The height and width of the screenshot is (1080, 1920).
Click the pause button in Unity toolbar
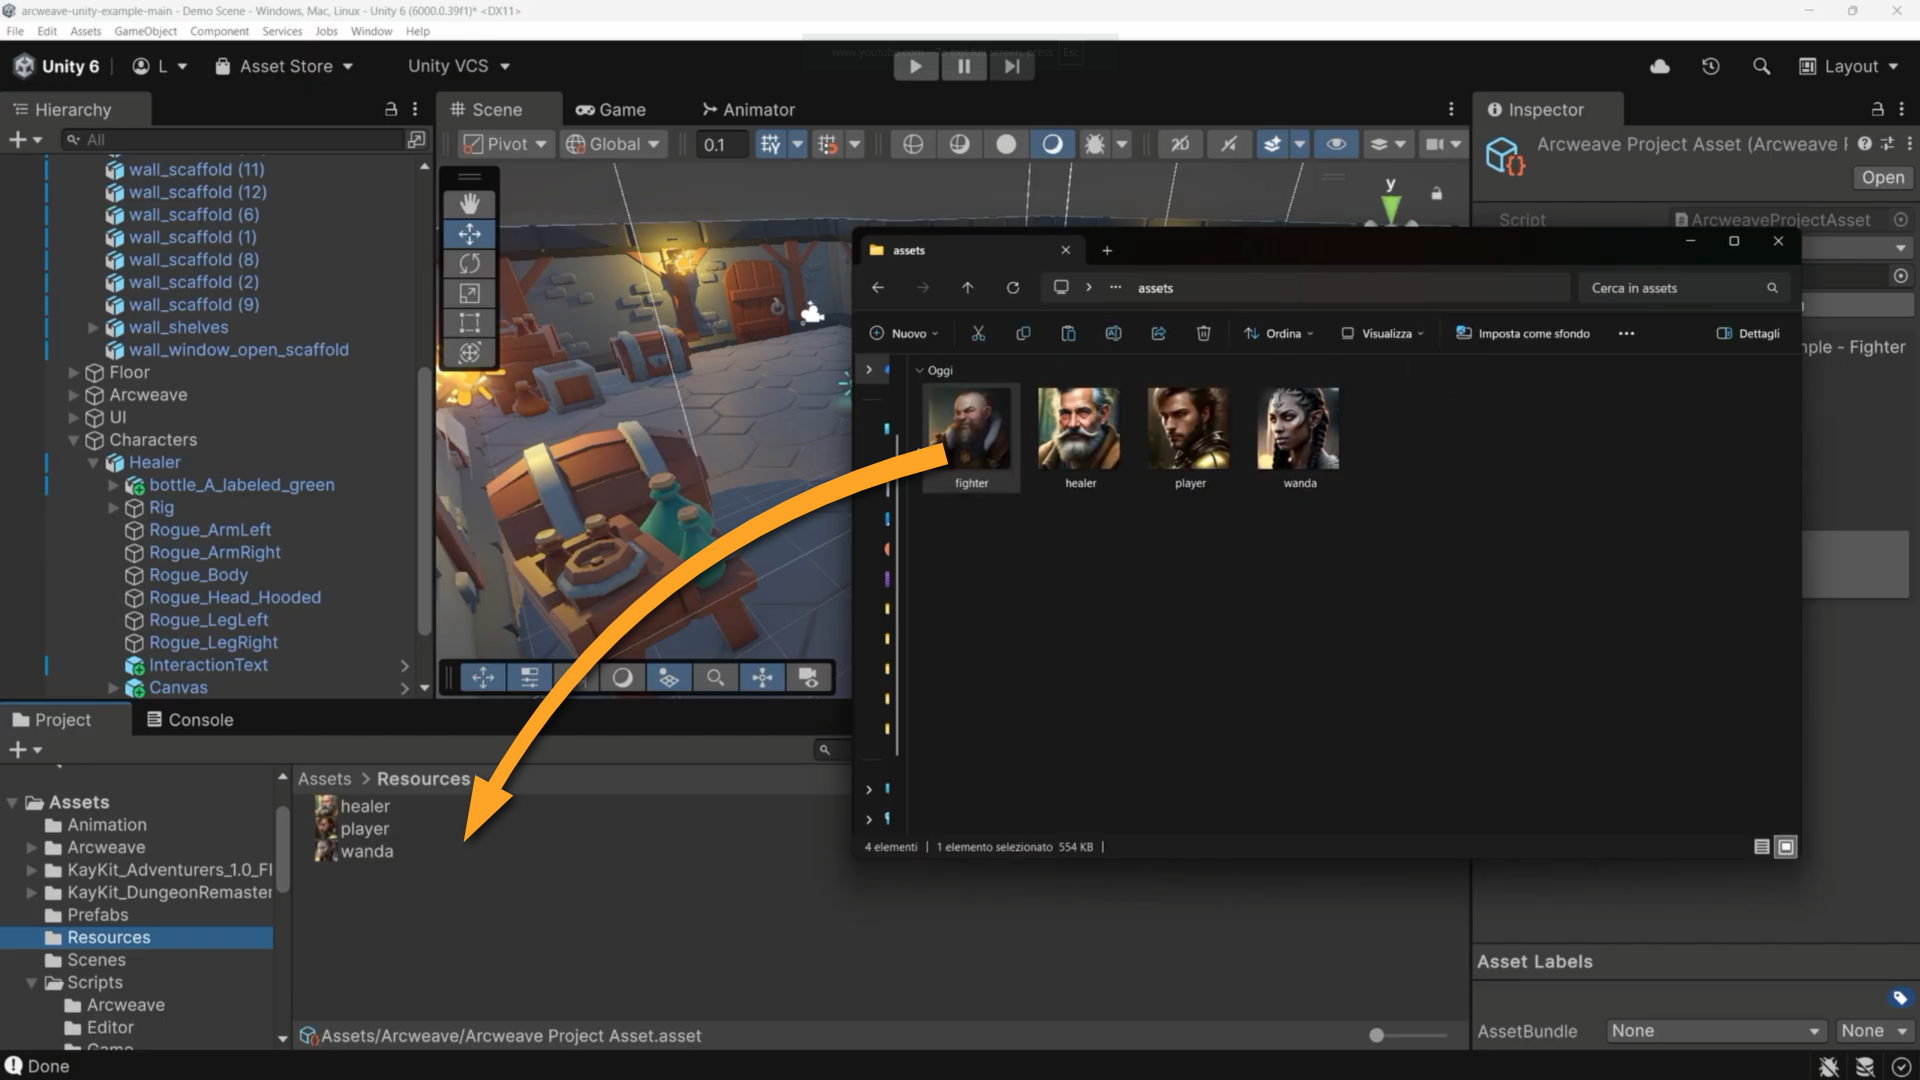963,66
